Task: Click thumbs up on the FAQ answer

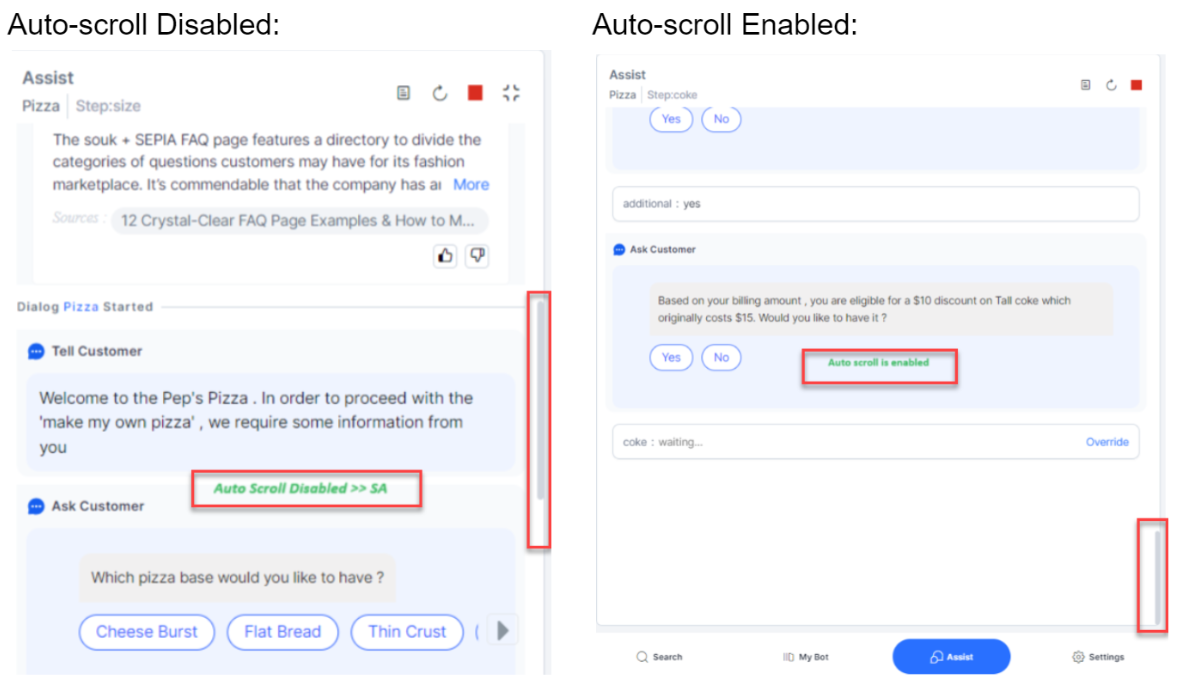Action: pos(445,256)
